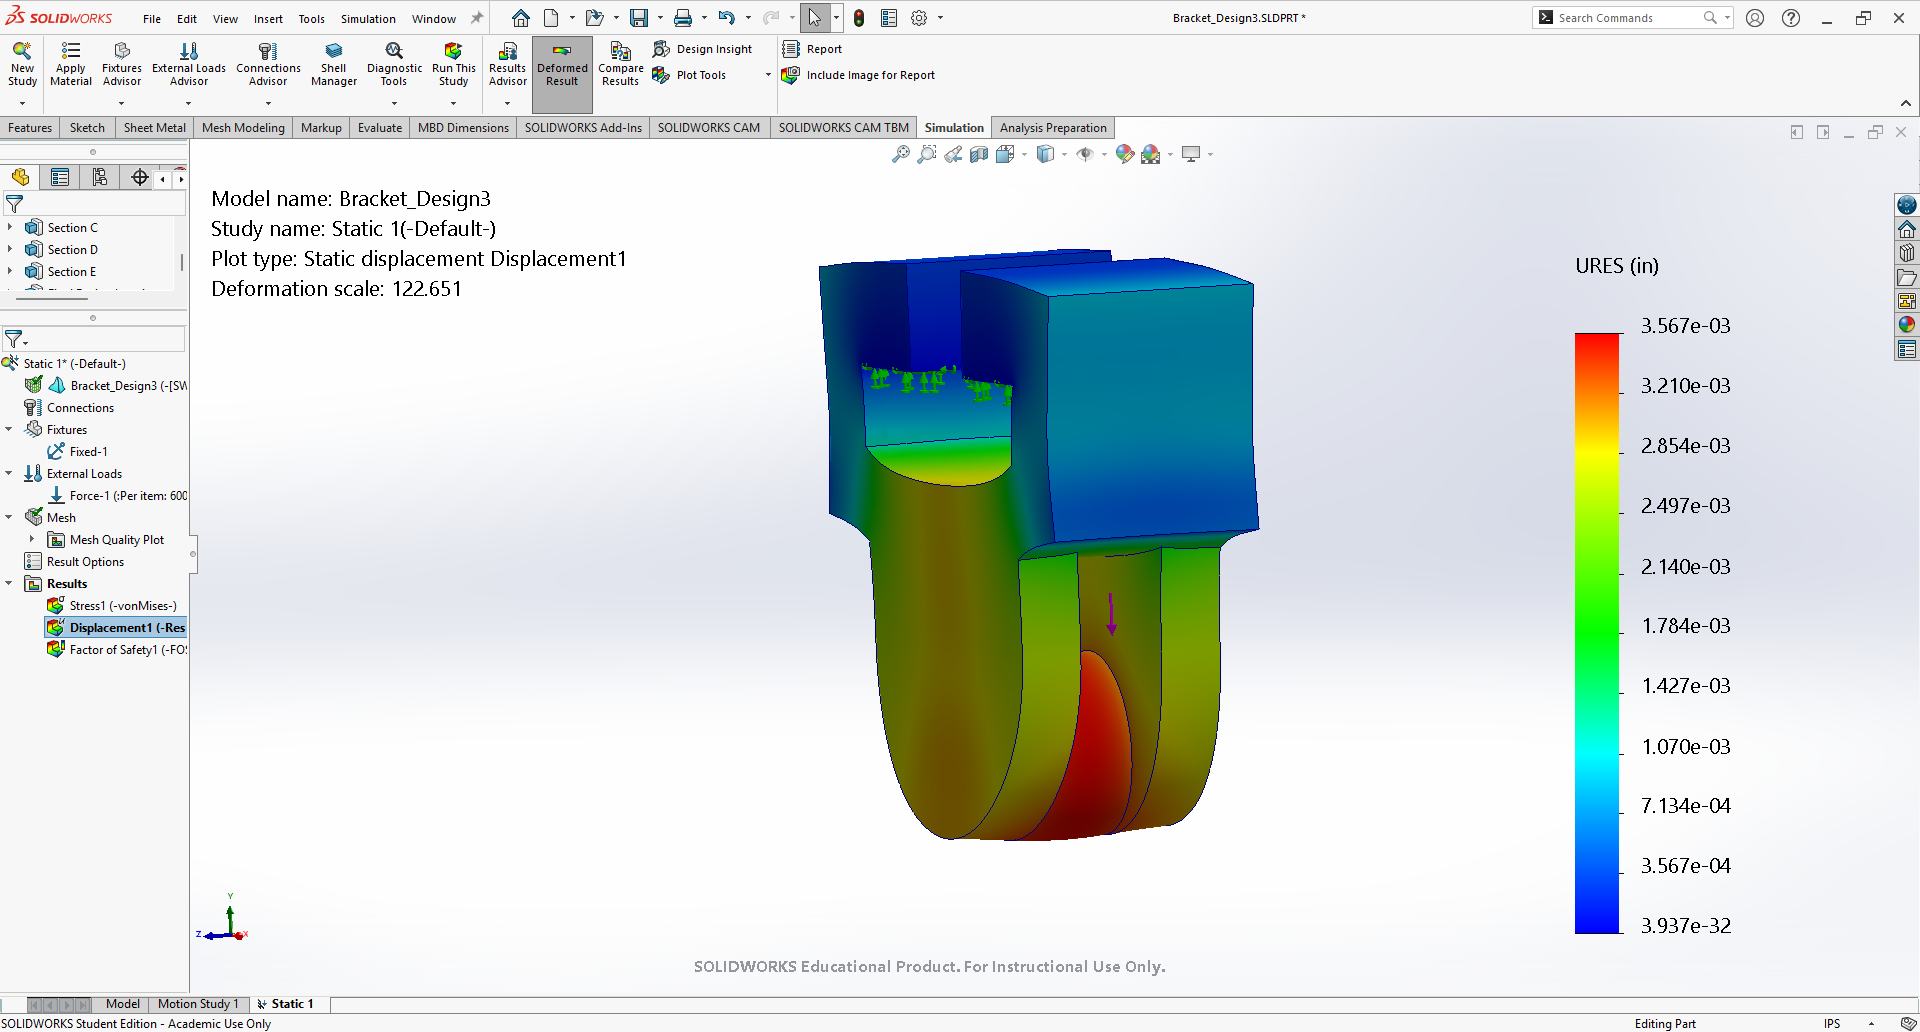The height and width of the screenshot is (1032, 1920).
Task: Expand the Mesh Quality Plot item
Action: pyautogui.click(x=32, y=540)
